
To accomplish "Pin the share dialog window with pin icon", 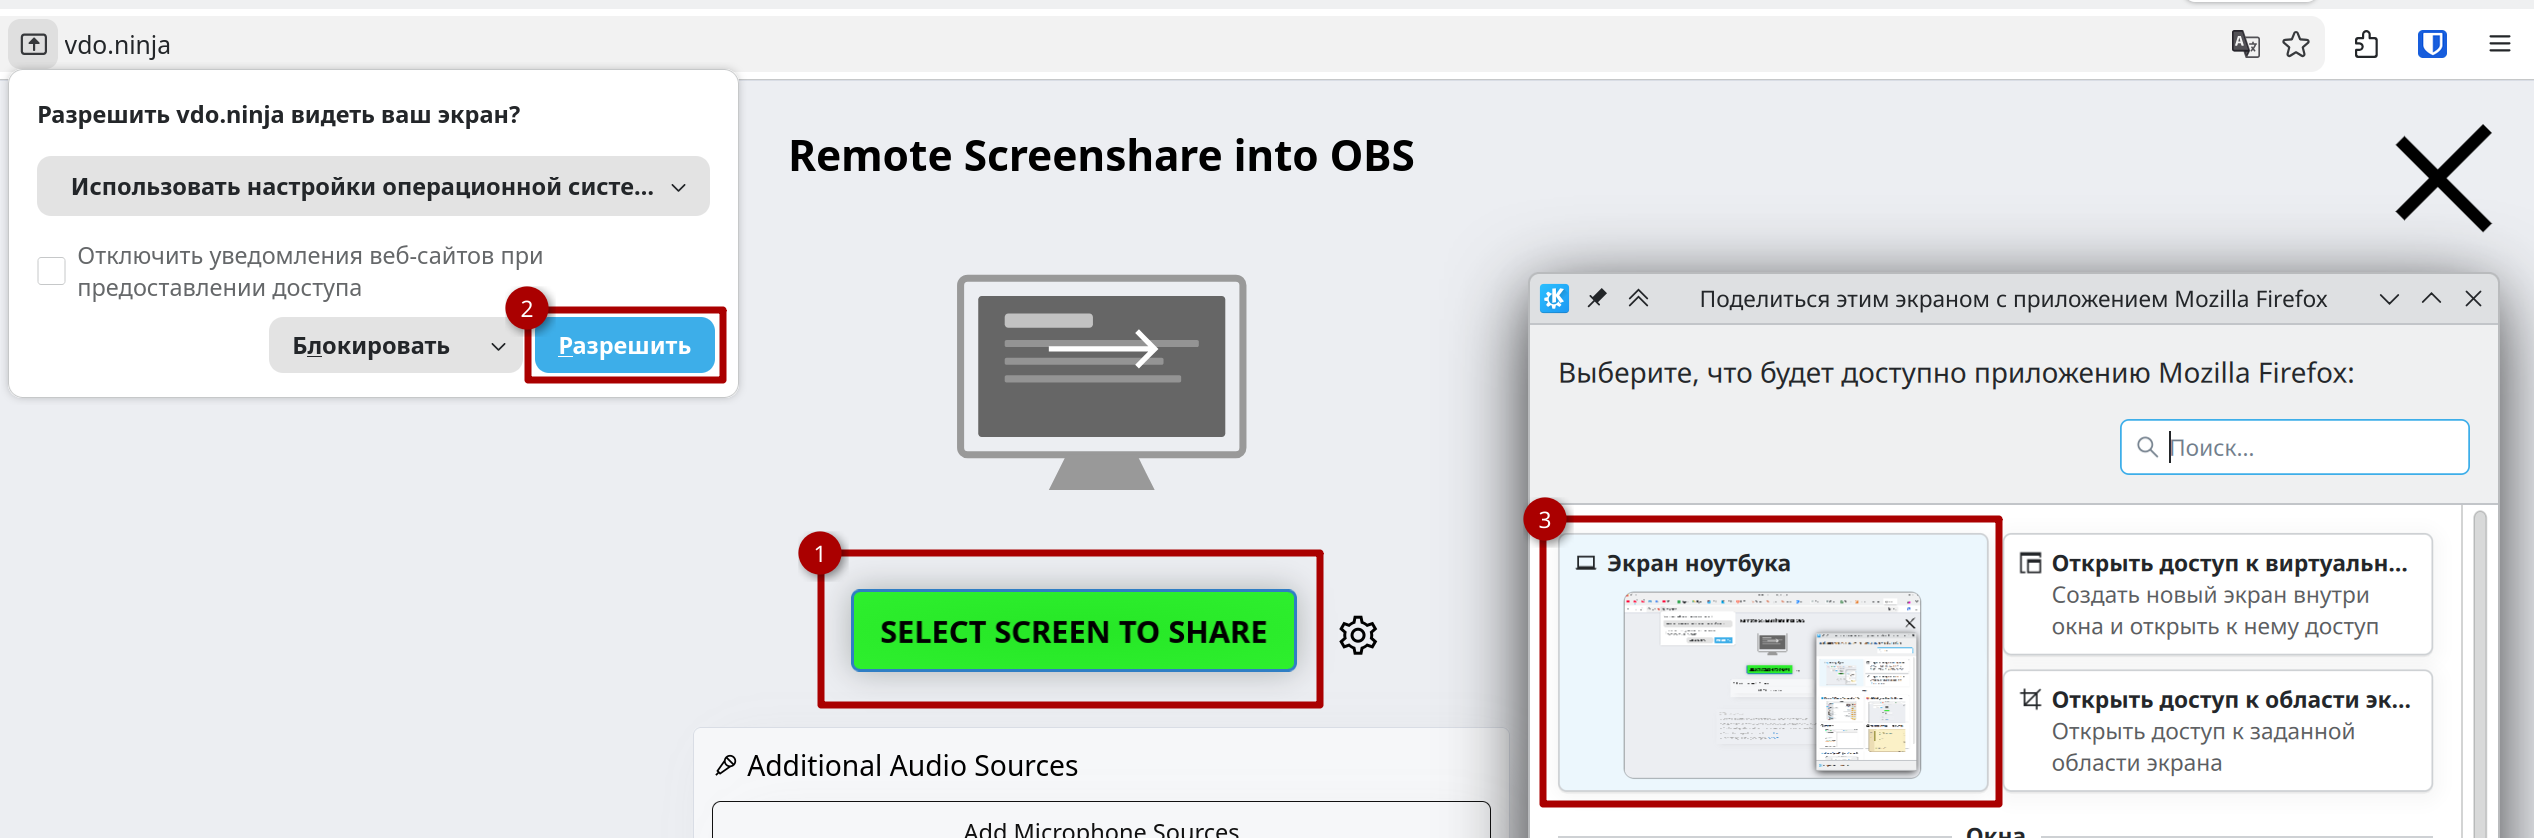I will click(1596, 298).
